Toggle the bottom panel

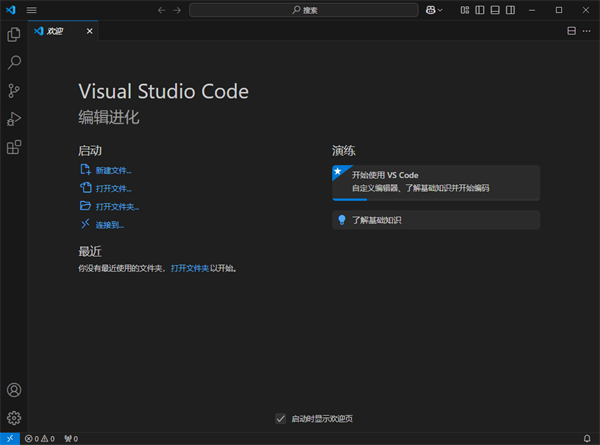coord(495,10)
